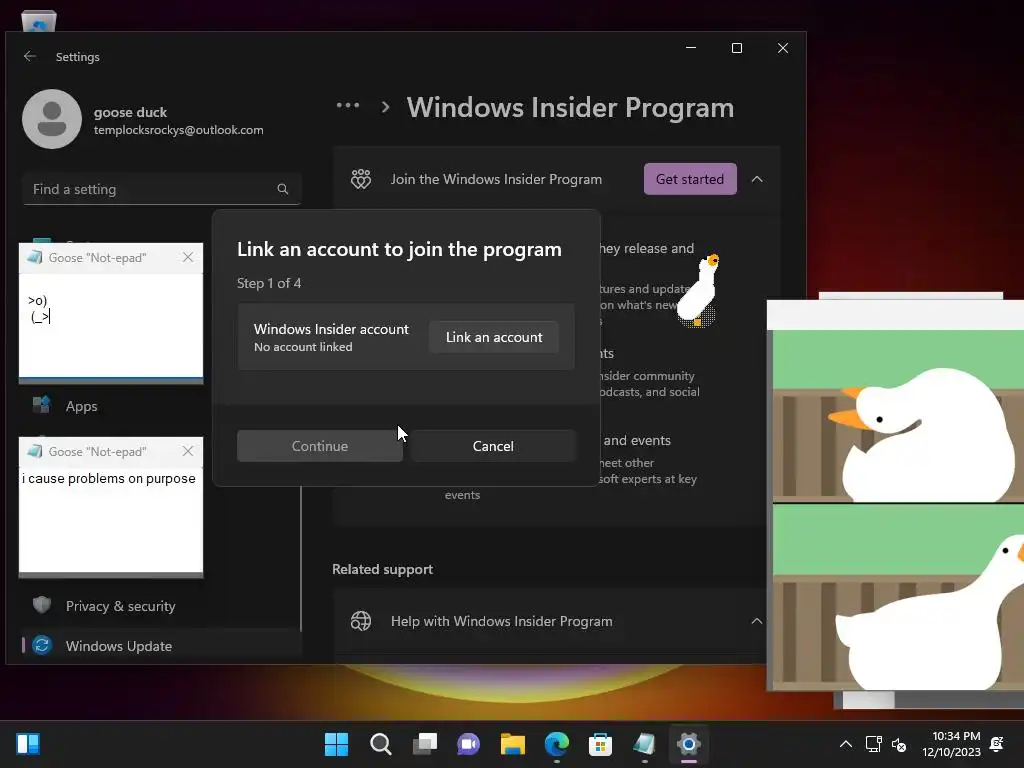Click the Settings back arrow

point(29,56)
